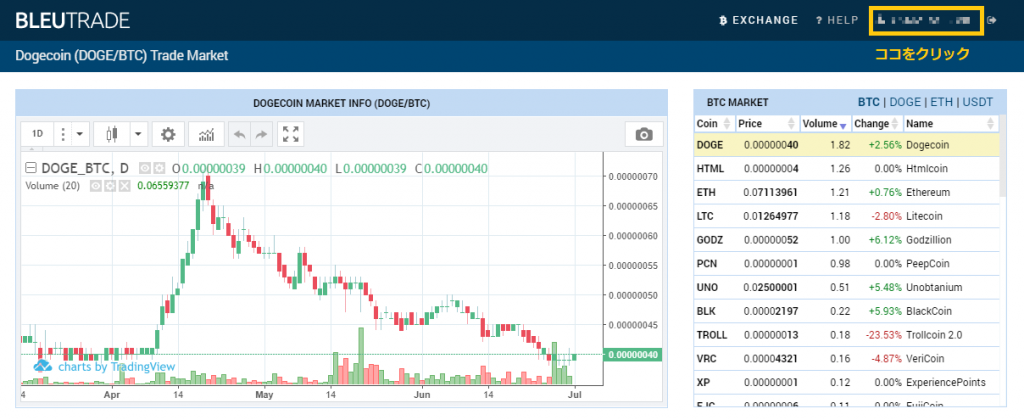Select the XP ExperiencePoints row
The width and height of the screenshot is (1024, 420).
coord(846,382)
